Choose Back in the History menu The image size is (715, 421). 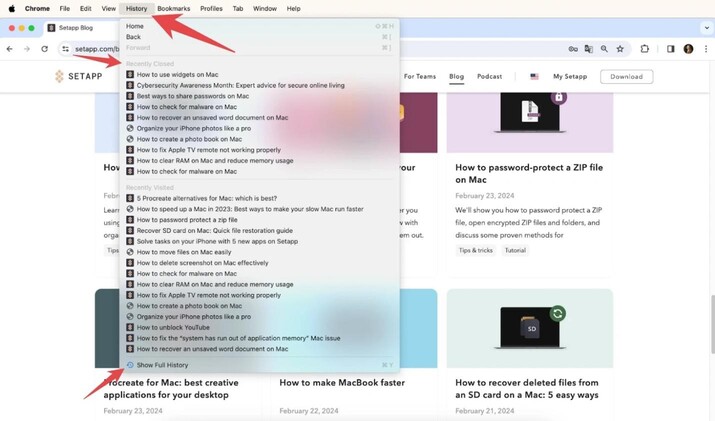pyautogui.click(x=259, y=37)
